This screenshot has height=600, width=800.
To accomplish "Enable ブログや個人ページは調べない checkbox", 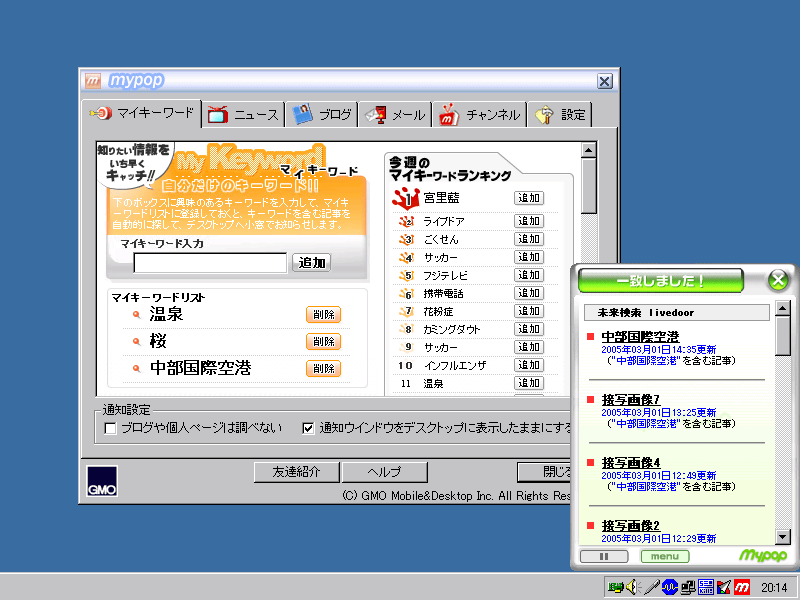I will (110, 428).
